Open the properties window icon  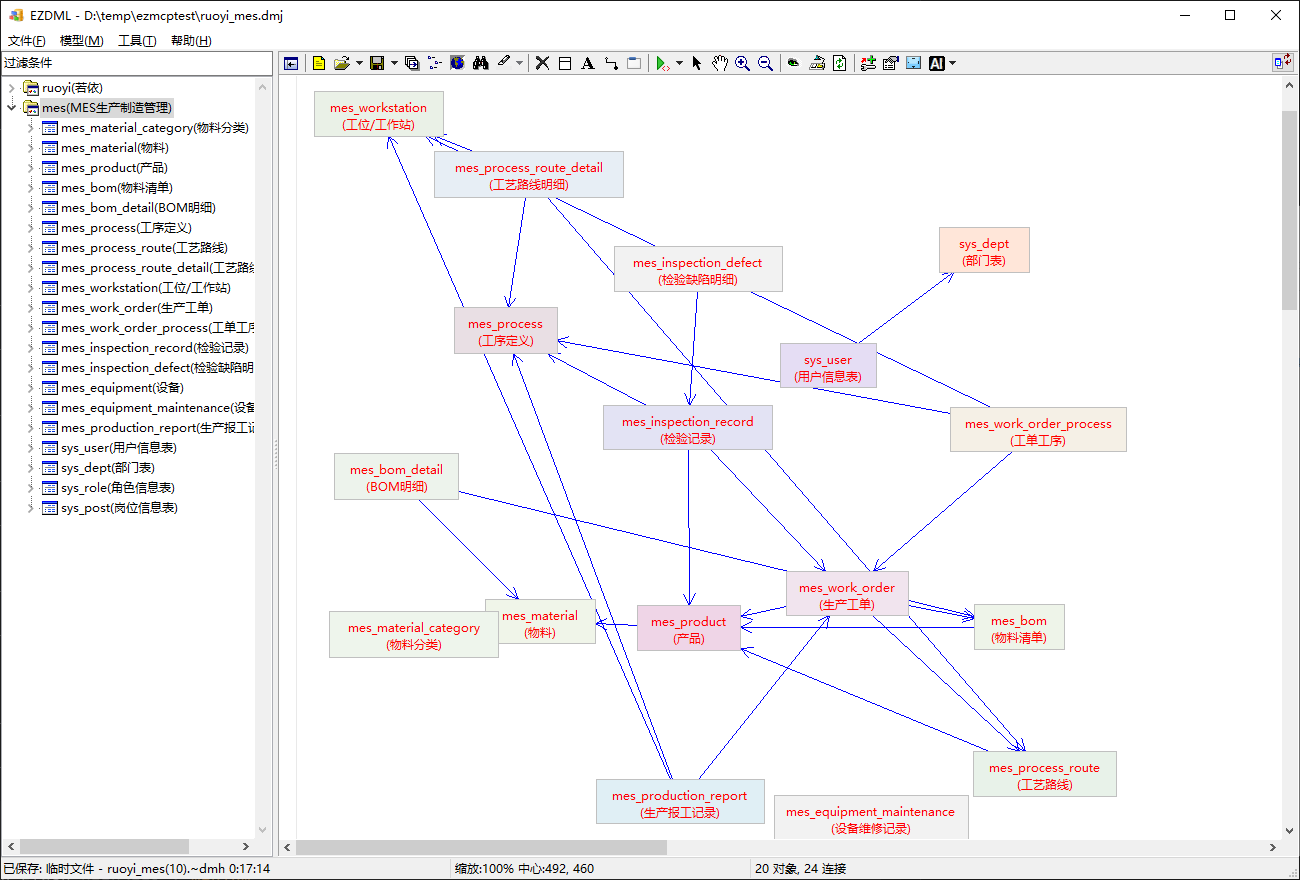click(x=891, y=63)
